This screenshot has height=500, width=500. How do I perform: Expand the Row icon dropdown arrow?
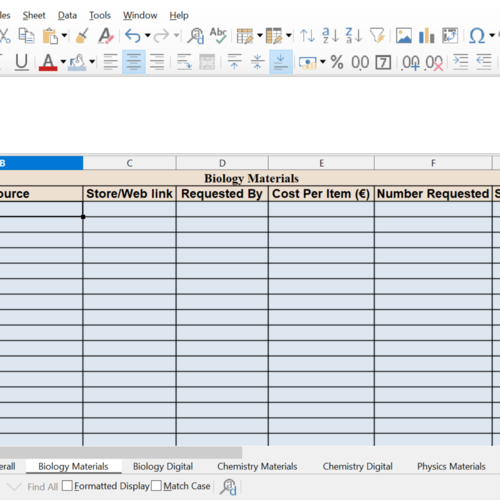(260, 35)
